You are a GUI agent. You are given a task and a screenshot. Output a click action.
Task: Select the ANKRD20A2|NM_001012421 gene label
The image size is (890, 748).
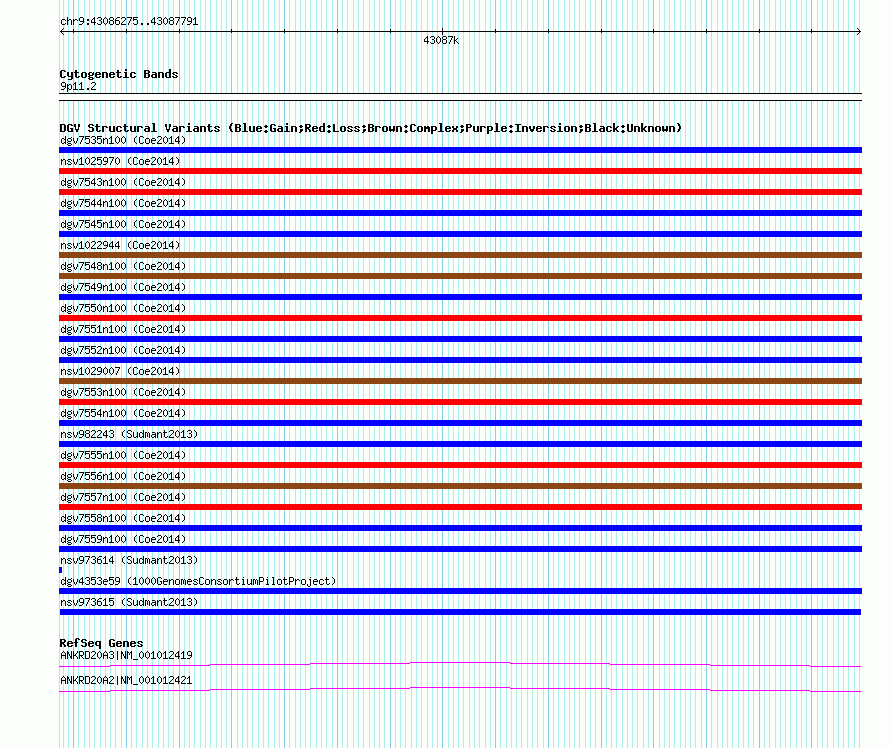pos(126,680)
